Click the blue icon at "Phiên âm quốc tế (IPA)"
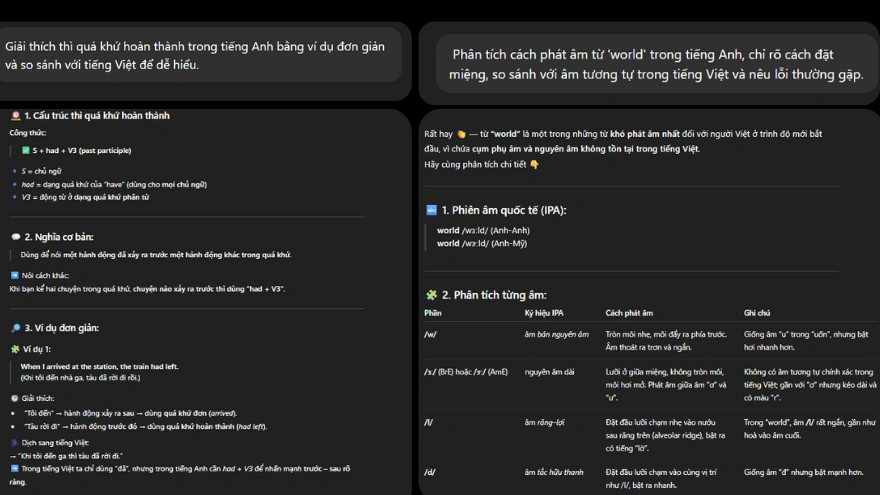The image size is (880, 495). [x=431, y=210]
